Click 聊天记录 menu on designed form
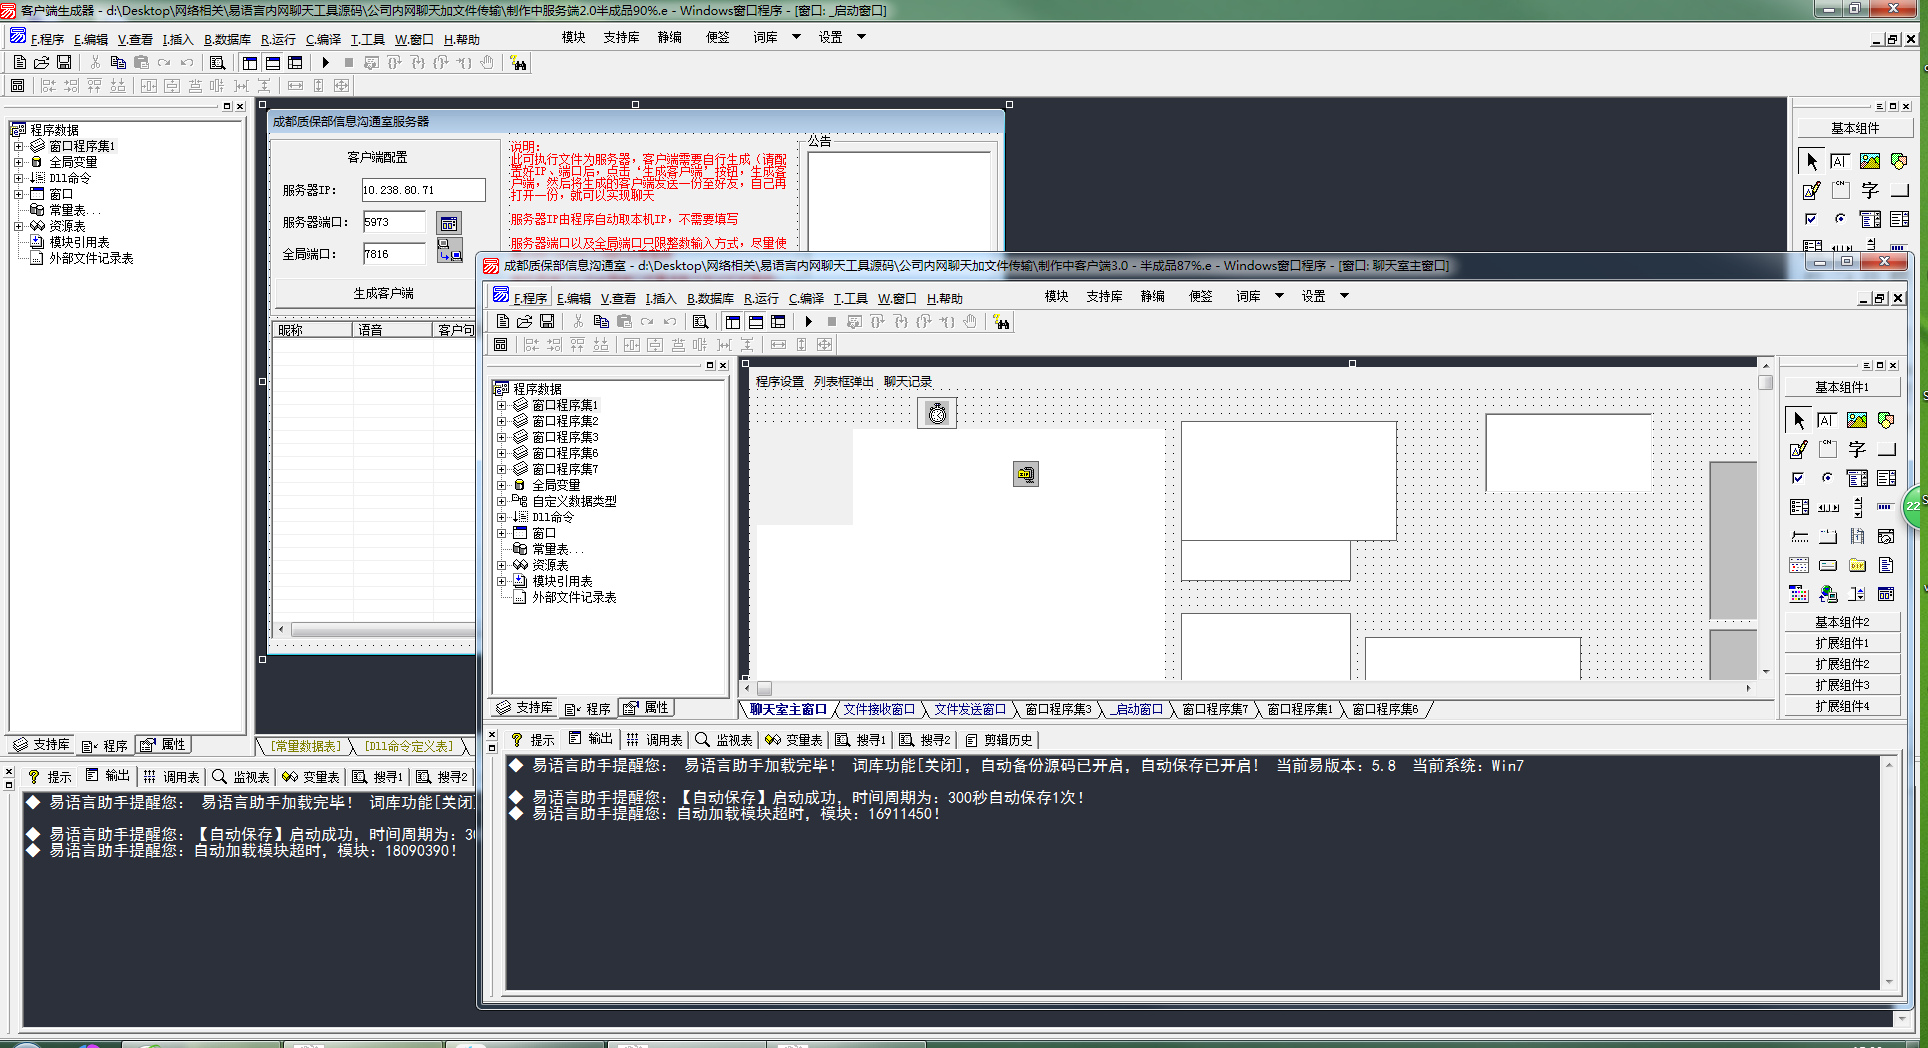 coord(908,382)
